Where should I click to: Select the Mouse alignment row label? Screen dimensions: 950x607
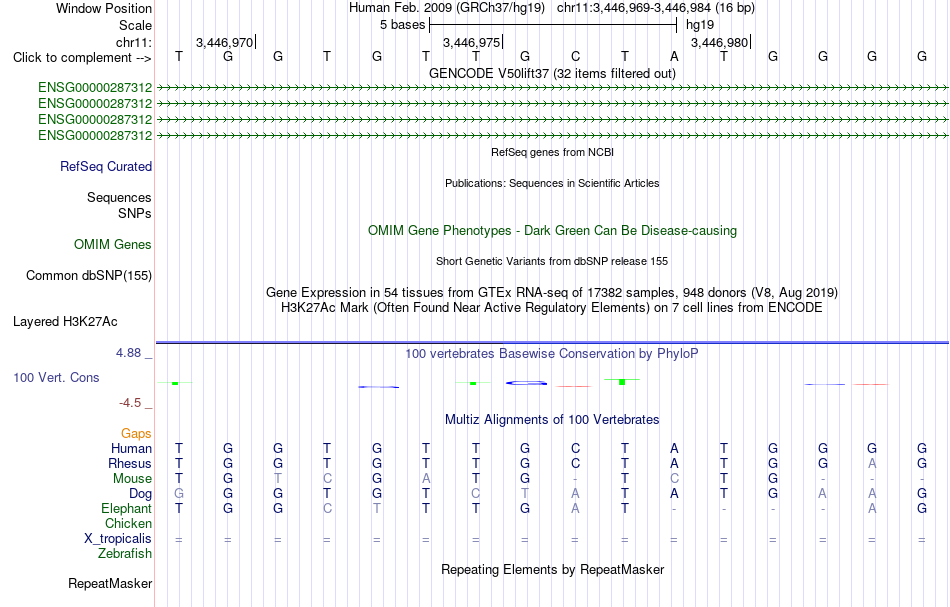point(132,479)
